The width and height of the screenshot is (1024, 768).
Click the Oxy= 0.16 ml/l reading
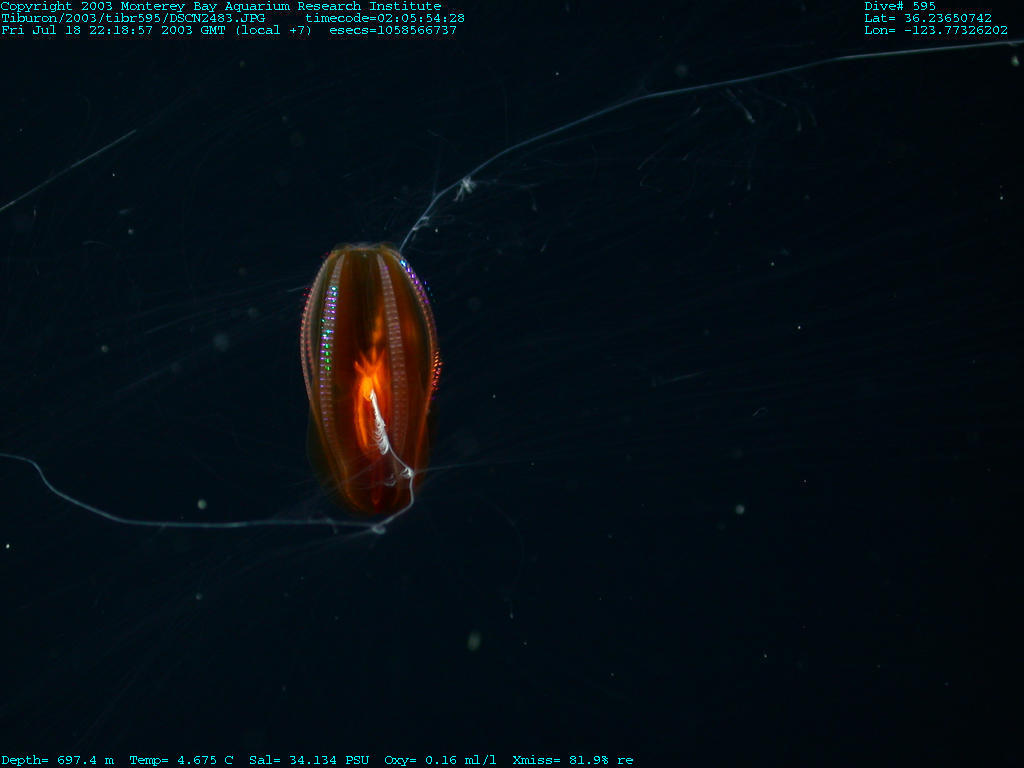[439, 760]
